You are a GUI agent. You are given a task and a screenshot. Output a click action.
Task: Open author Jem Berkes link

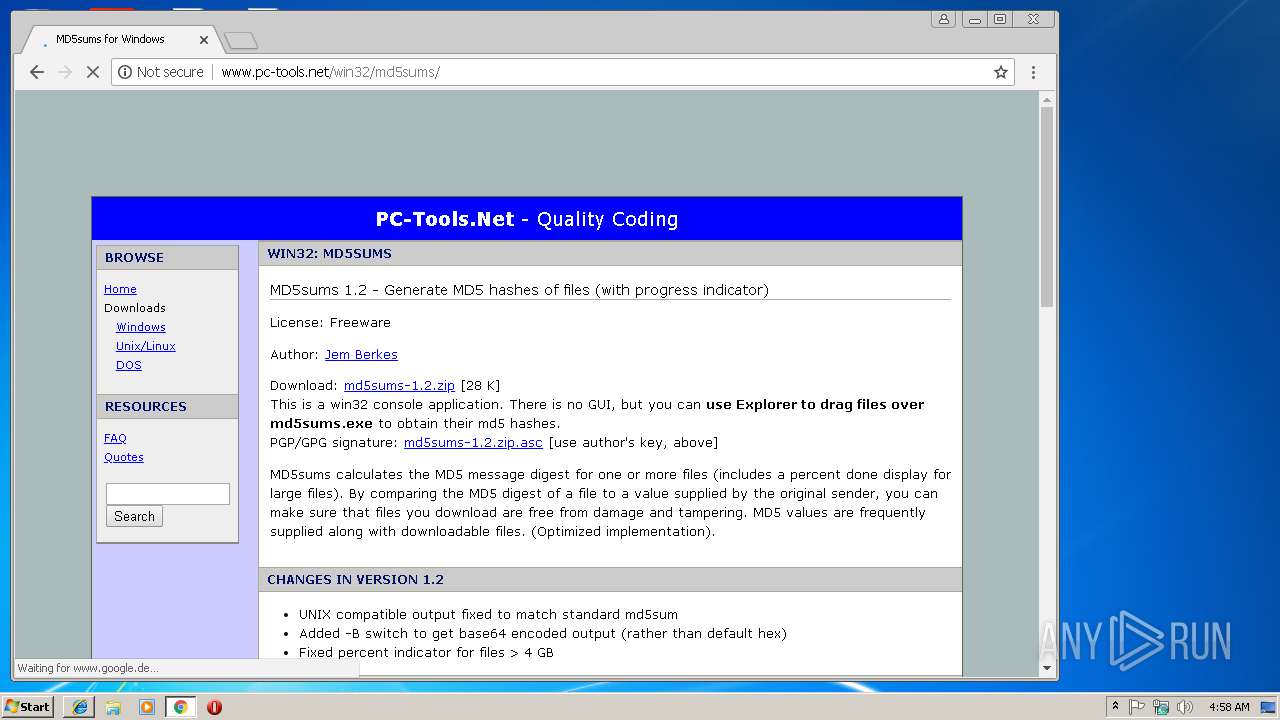tap(361, 354)
